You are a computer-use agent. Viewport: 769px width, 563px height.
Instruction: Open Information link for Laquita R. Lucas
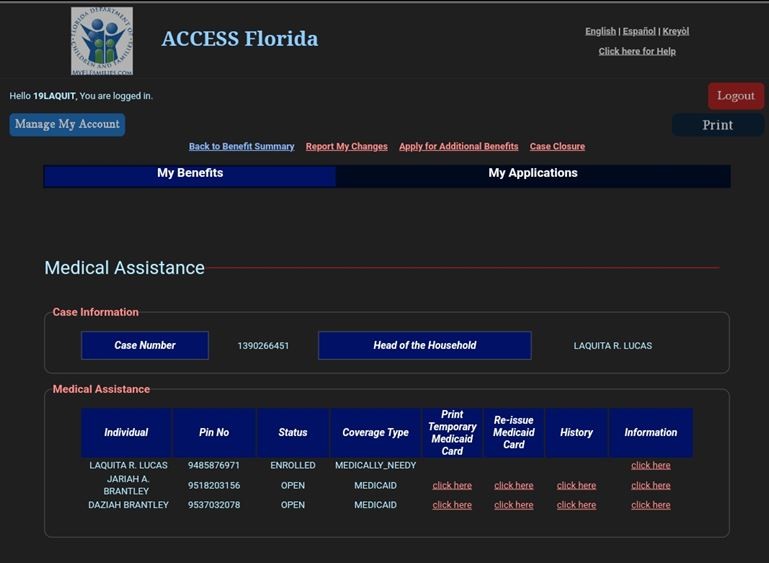[650, 465]
